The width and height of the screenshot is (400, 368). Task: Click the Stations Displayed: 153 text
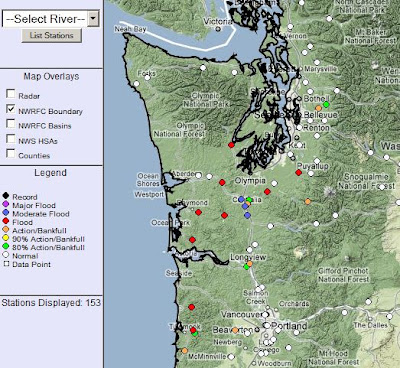[51, 303]
